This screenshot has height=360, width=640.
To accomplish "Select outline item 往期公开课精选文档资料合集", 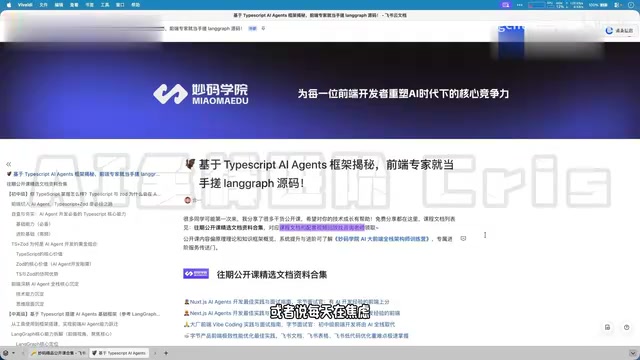I will 37,184.
